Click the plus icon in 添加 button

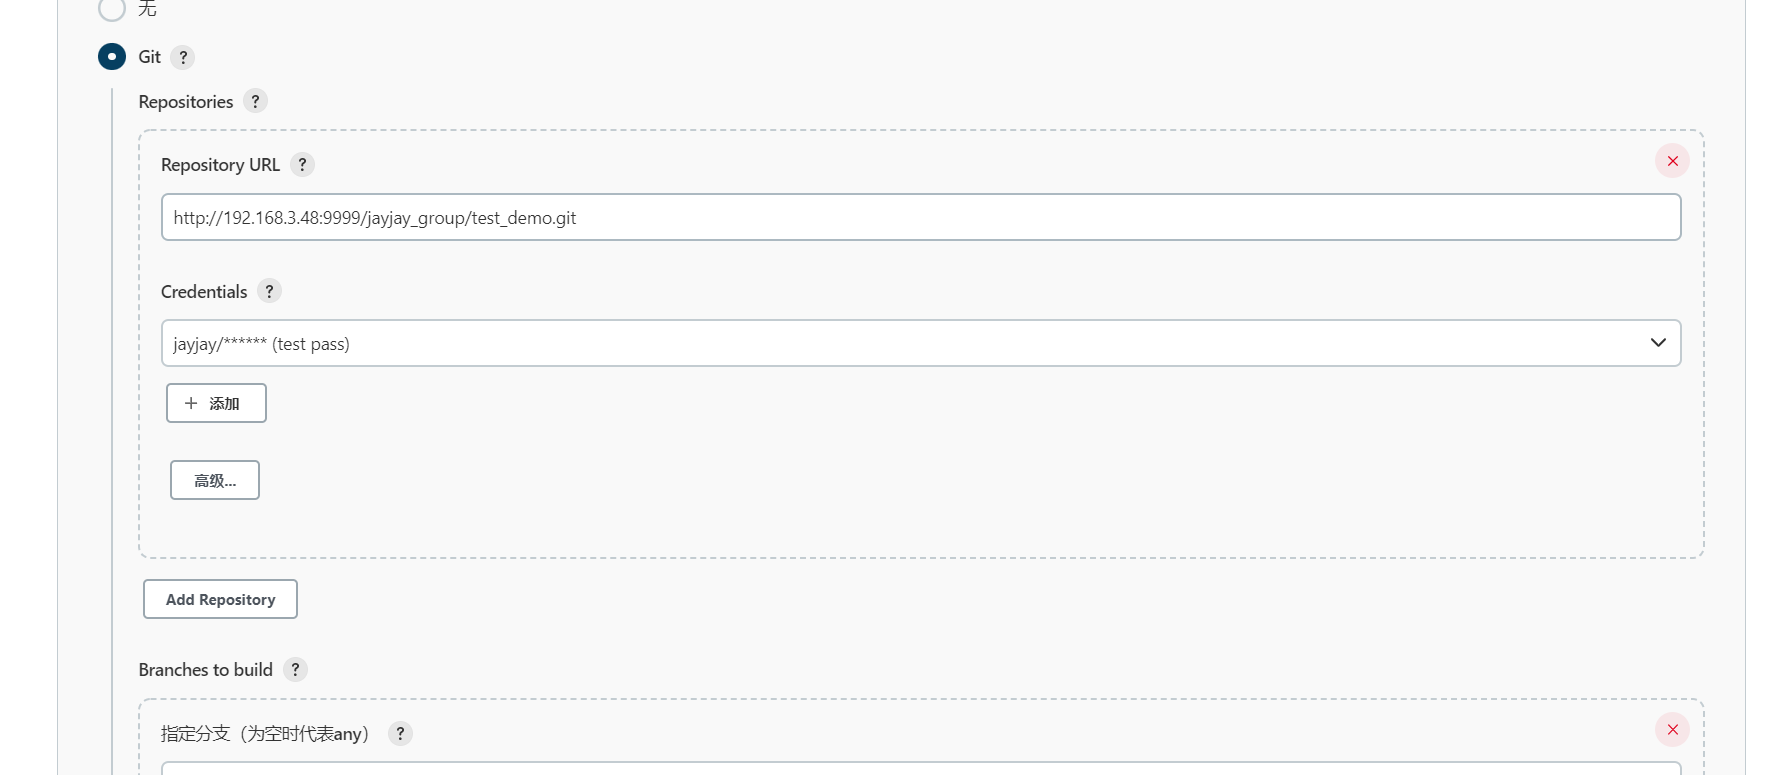[x=191, y=403]
